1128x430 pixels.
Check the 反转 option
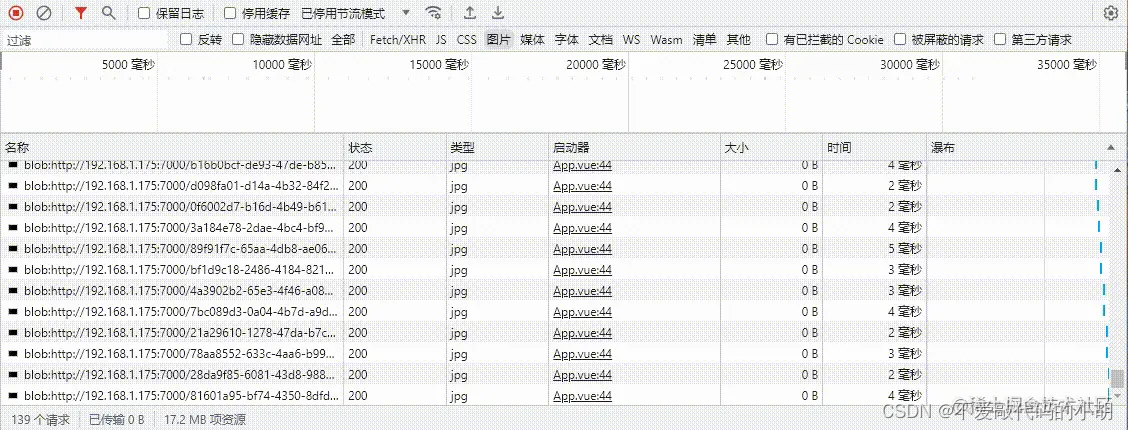(186, 40)
